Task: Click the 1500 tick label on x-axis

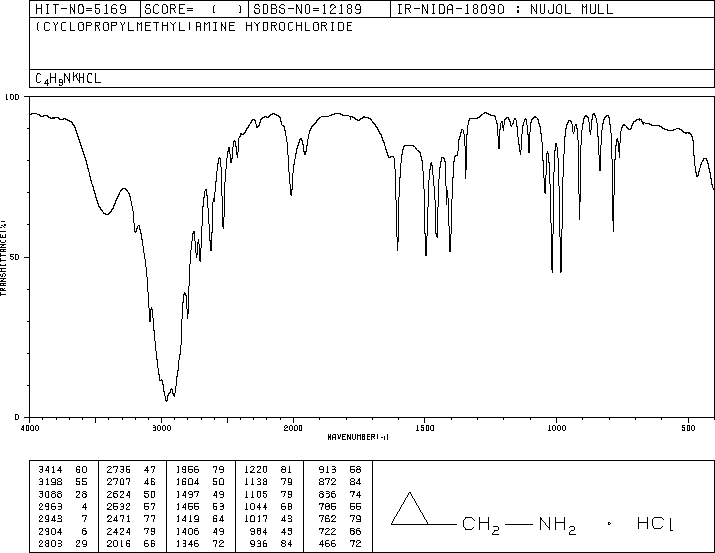Action: [425, 428]
